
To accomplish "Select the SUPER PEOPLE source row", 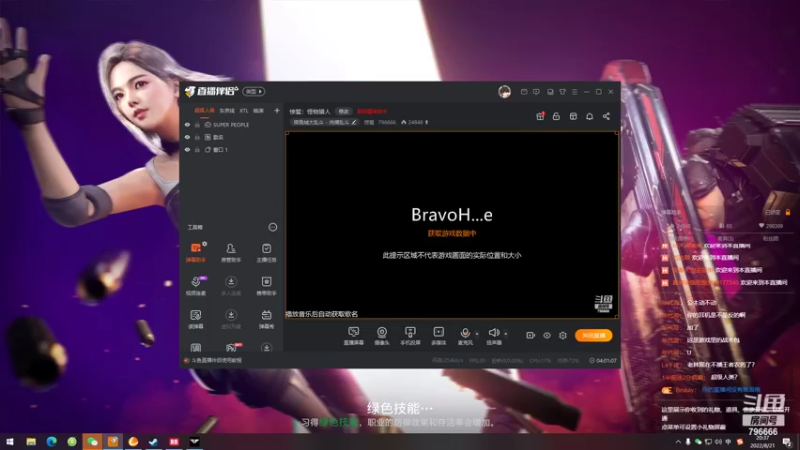I will [x=231, y=124].
